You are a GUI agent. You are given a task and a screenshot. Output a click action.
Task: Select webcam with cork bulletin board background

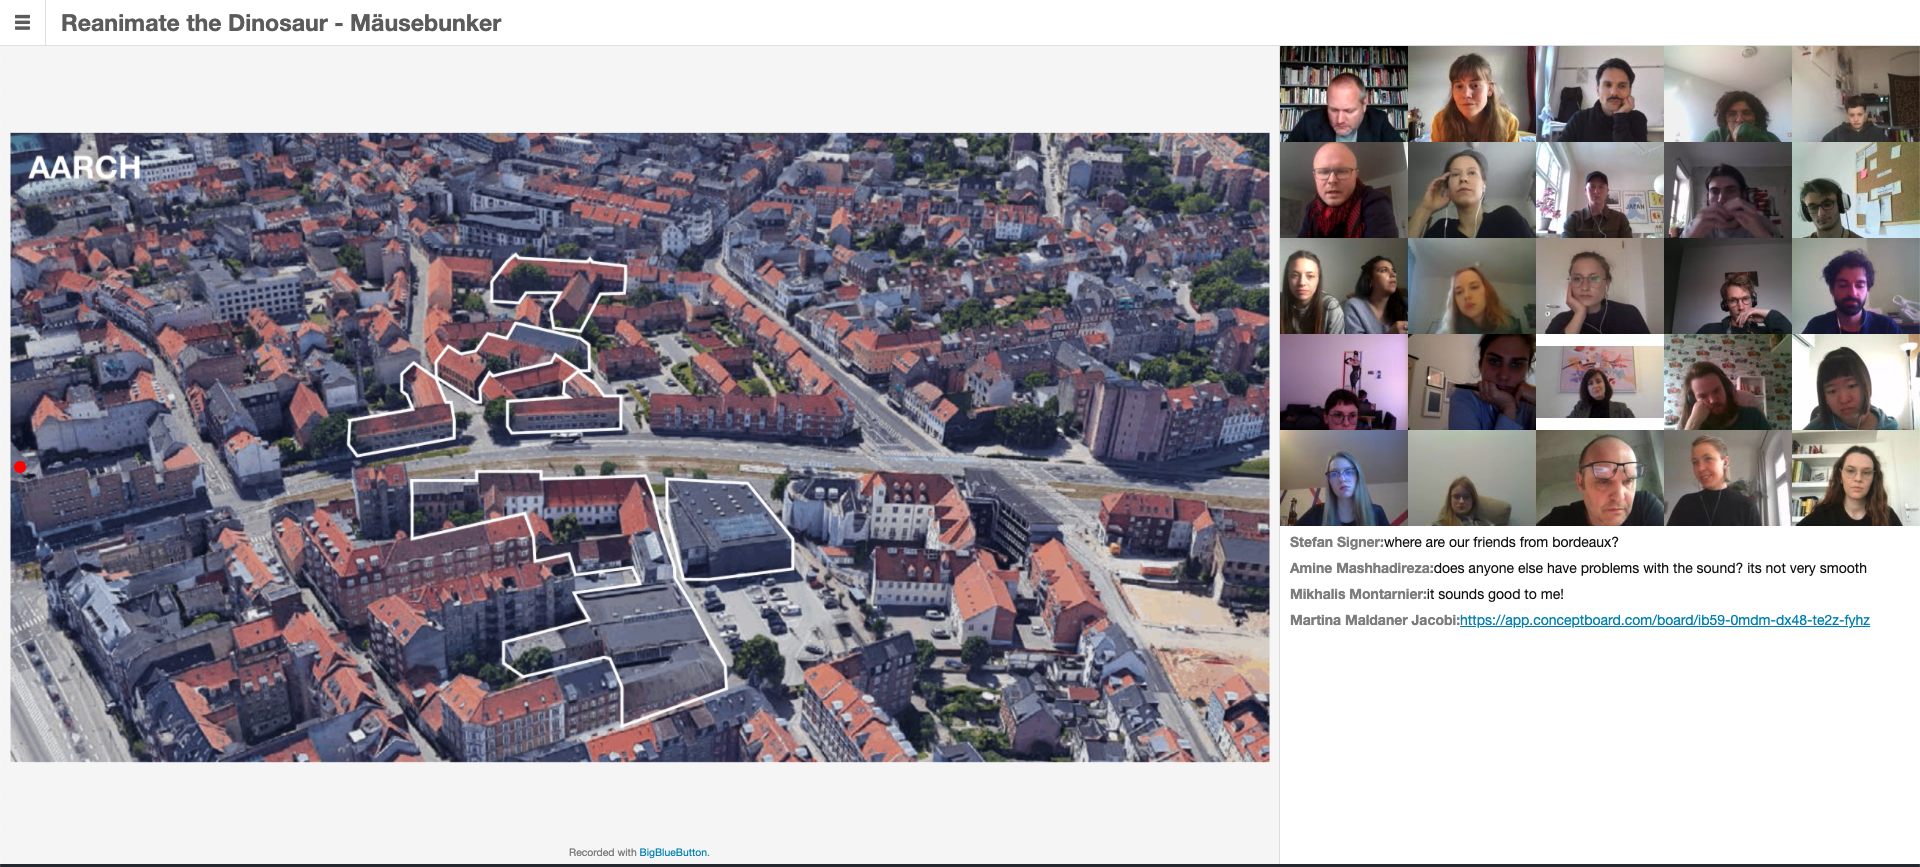click(x=1855, y=190)
